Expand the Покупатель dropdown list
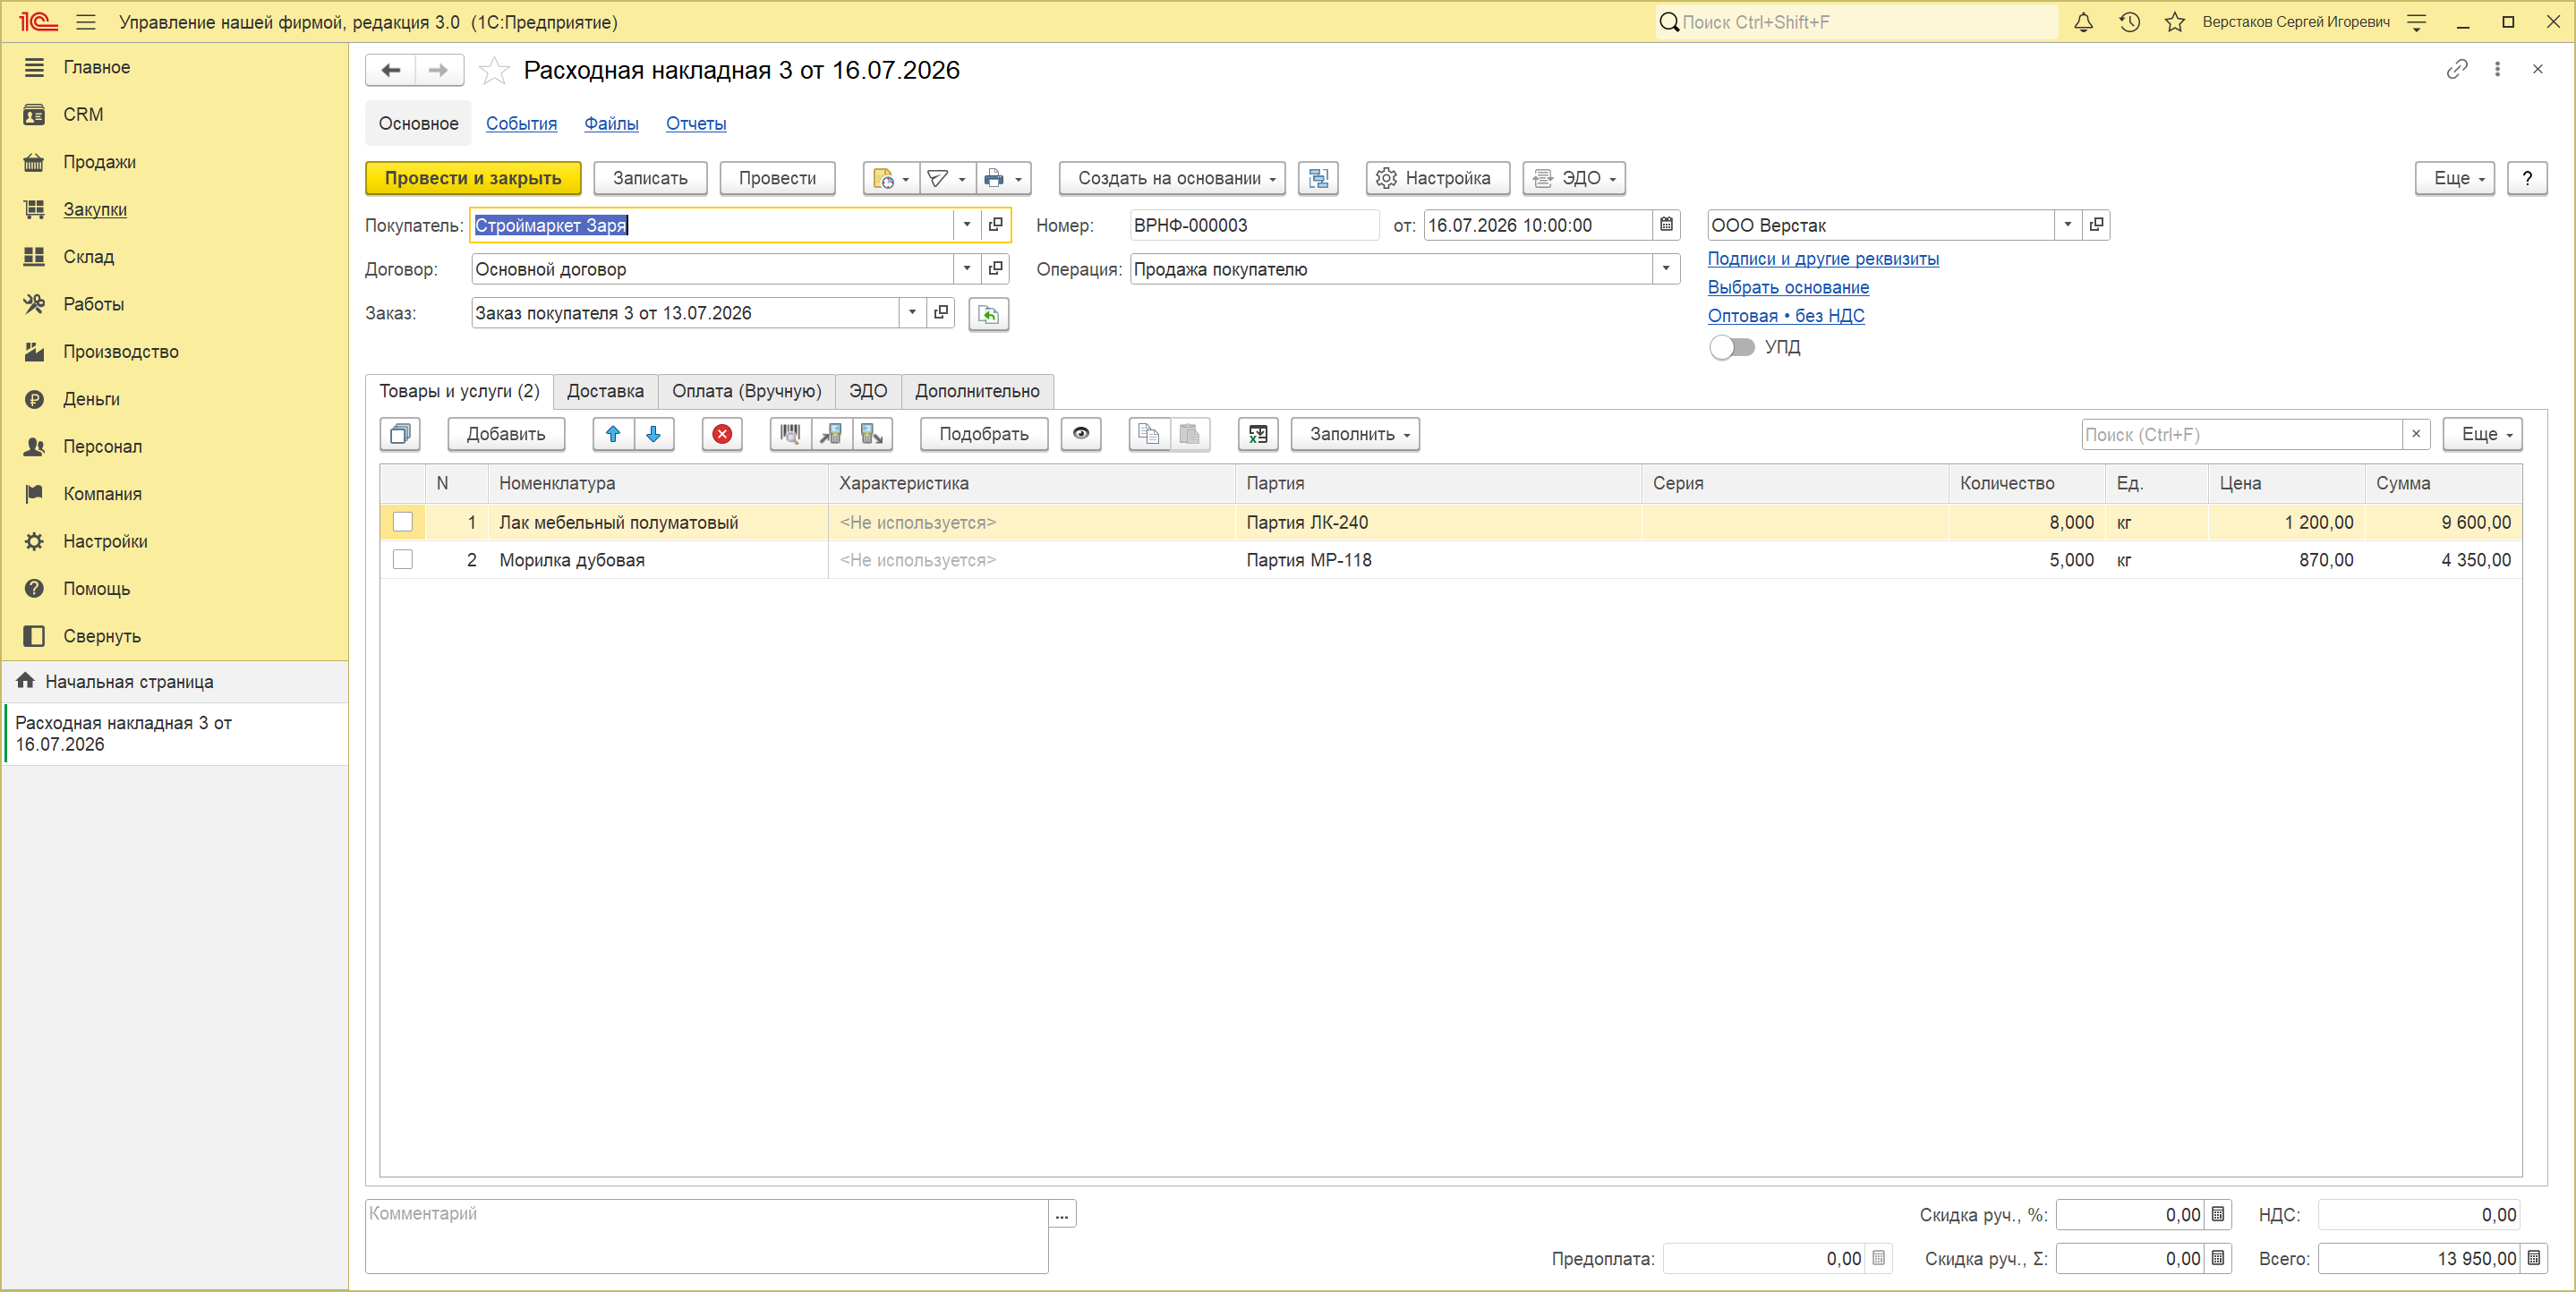This screenshot has height=1292, width=2576. (967, 225)
